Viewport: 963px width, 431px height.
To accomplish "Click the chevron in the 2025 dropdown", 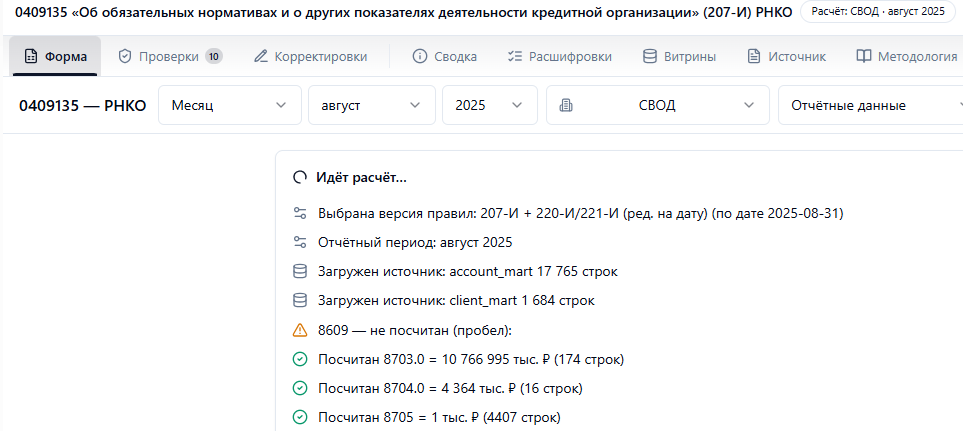I will 517,105.
